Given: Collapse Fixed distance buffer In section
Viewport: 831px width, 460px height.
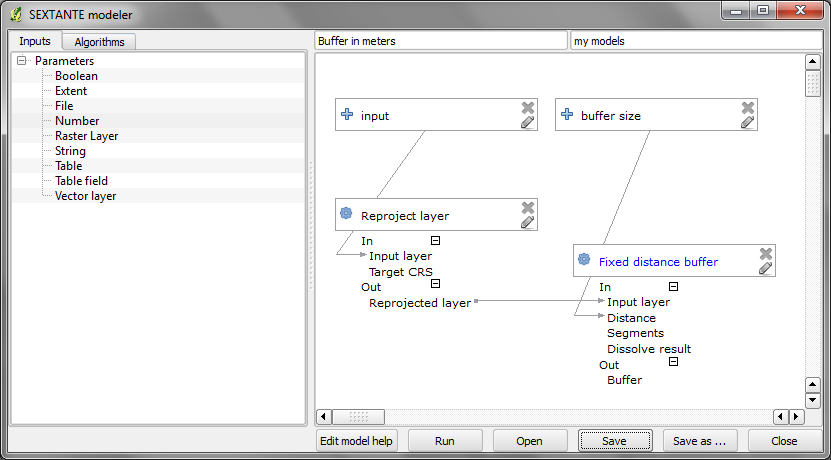Looking at the screenshot, I should tap(673, 287).
